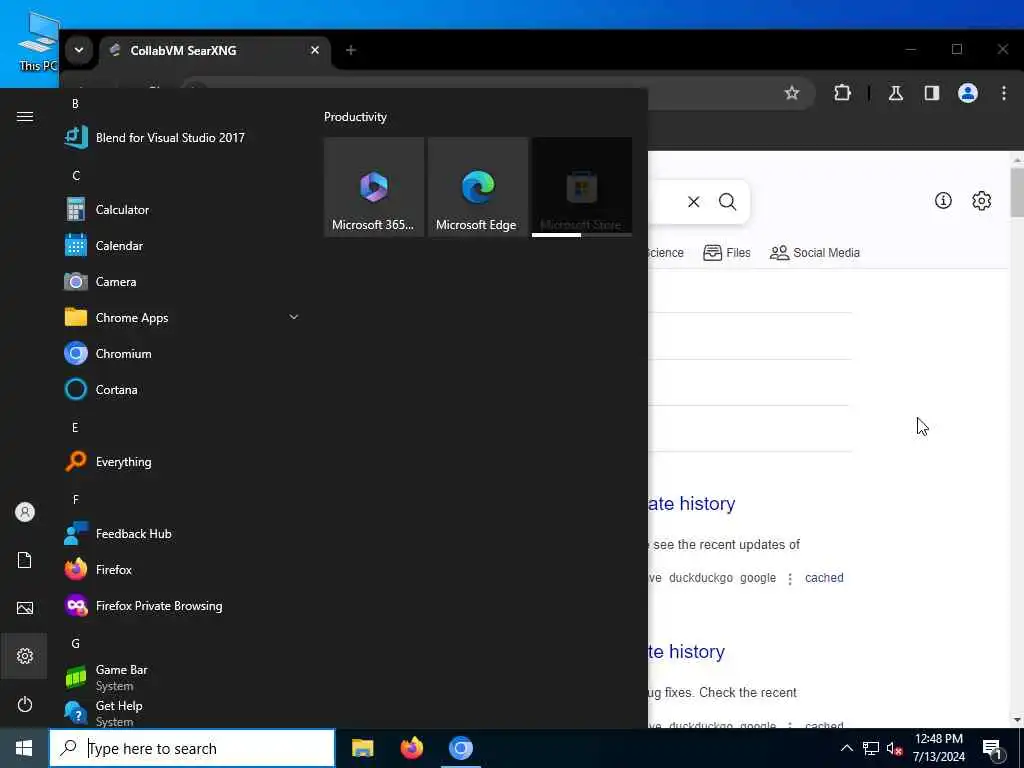Viewport: 1024px width, 768px height.
Task: Jump to the F letter group header
Action: 75,500
